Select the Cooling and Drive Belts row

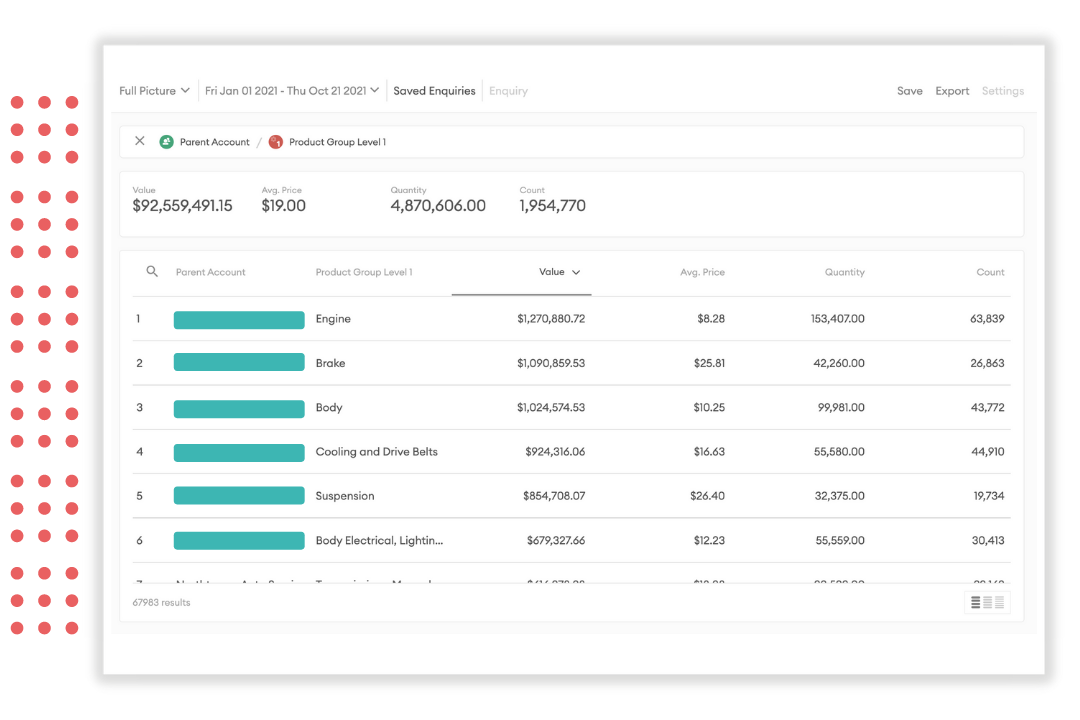point(376,452)
